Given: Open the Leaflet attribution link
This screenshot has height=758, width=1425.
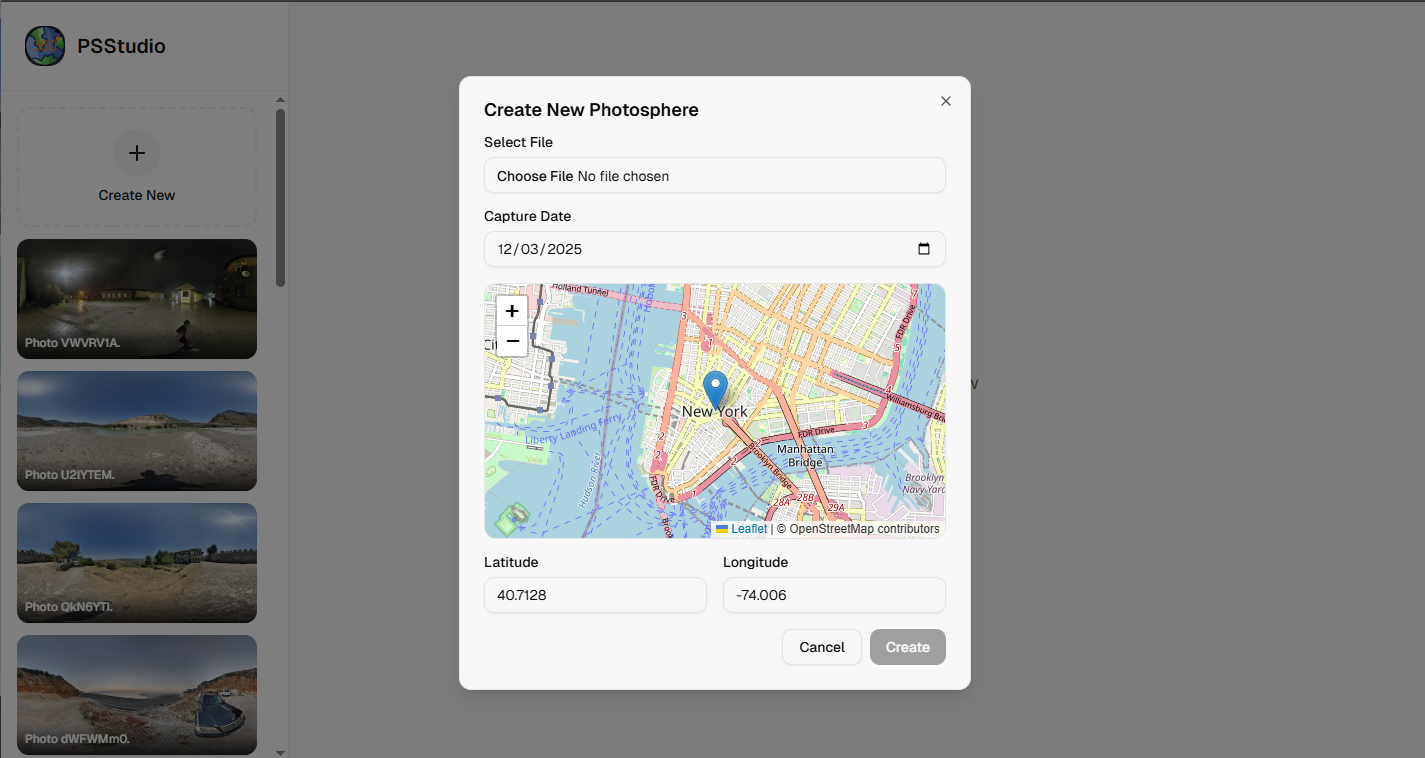Looking at the screenshot, I should (x=741, y=529).
